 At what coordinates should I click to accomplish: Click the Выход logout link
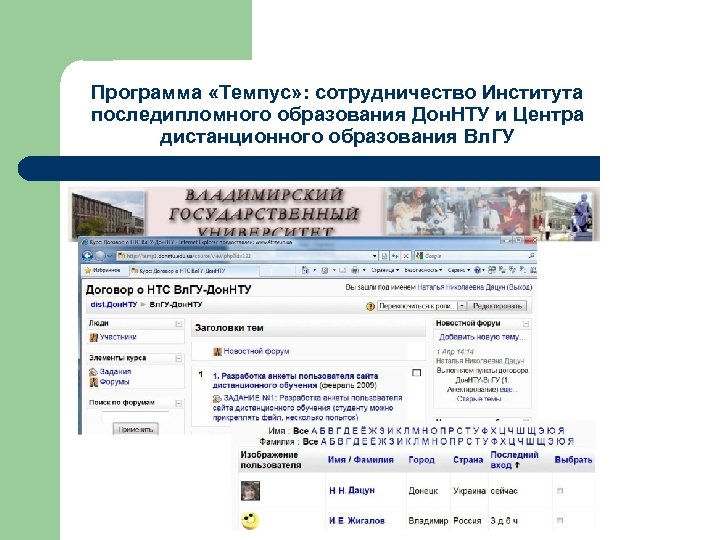(519, 287)
